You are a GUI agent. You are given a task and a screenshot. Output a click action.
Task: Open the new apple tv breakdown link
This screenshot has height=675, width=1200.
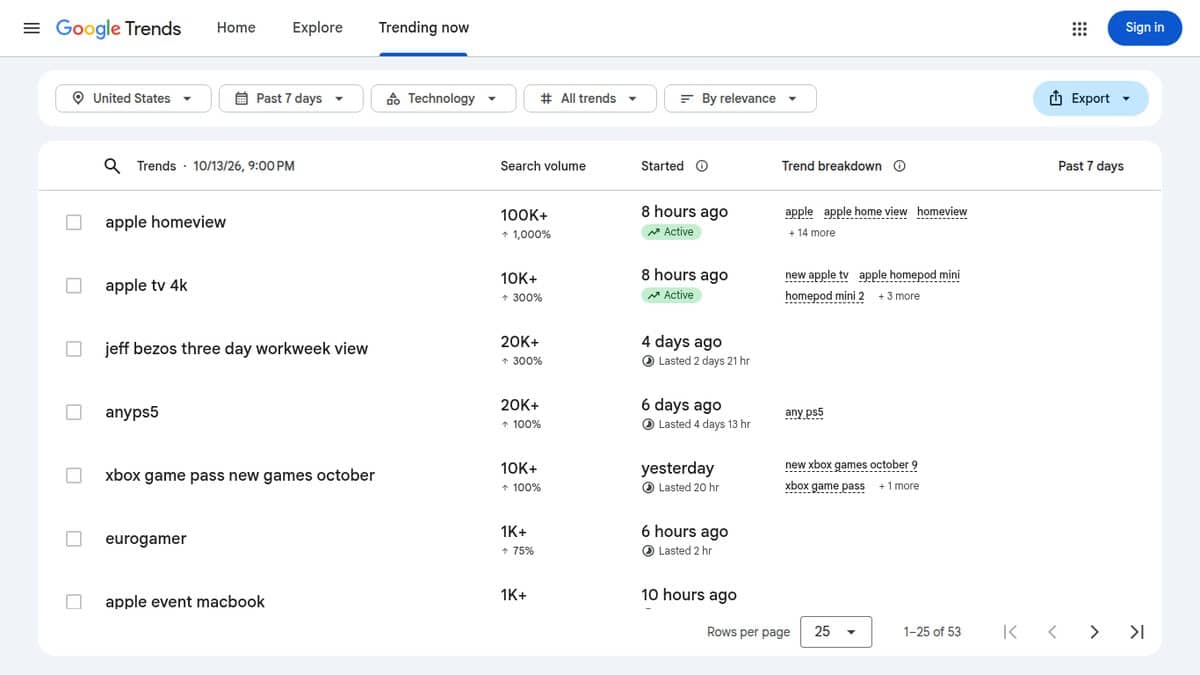[817, 275]
